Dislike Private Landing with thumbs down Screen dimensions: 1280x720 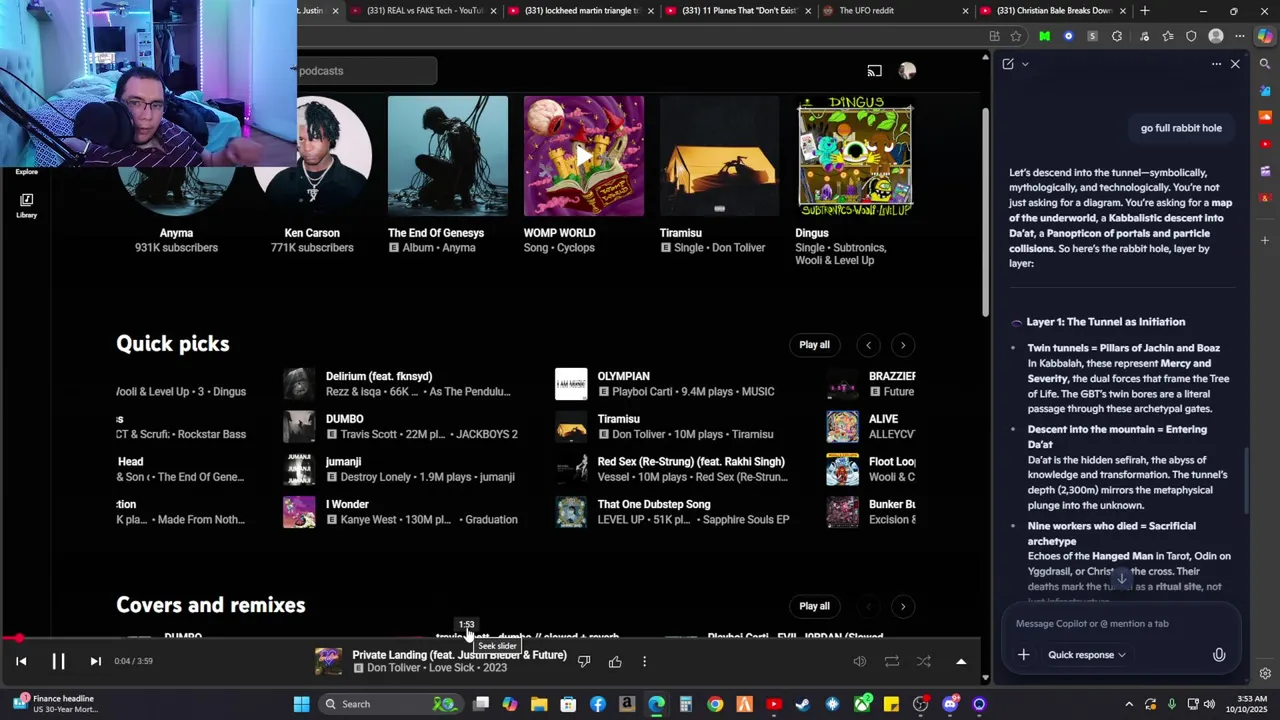pyautogui.click(x=584, y=661)
